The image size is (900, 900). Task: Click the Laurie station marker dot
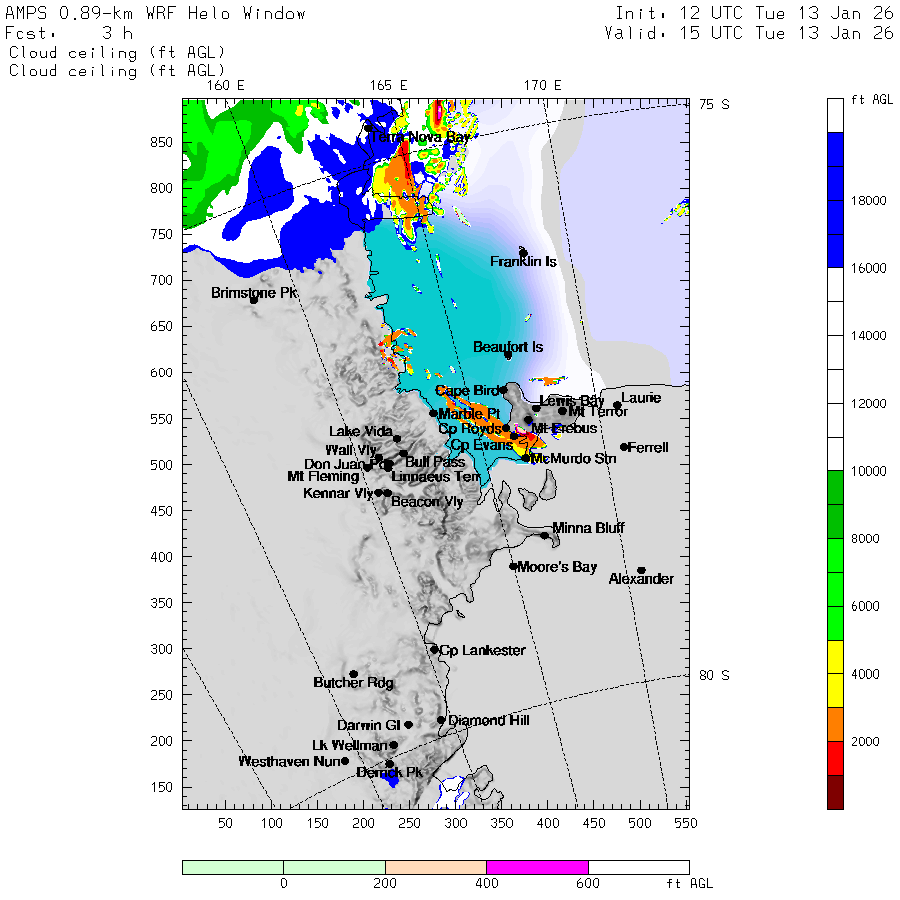[617, 405]
